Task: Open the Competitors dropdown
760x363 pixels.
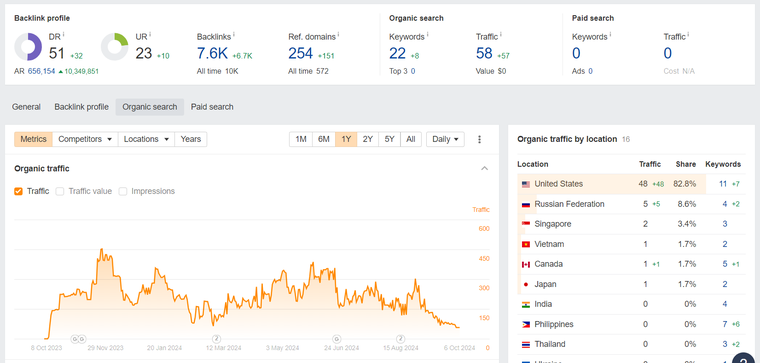Action: (85, 139)
